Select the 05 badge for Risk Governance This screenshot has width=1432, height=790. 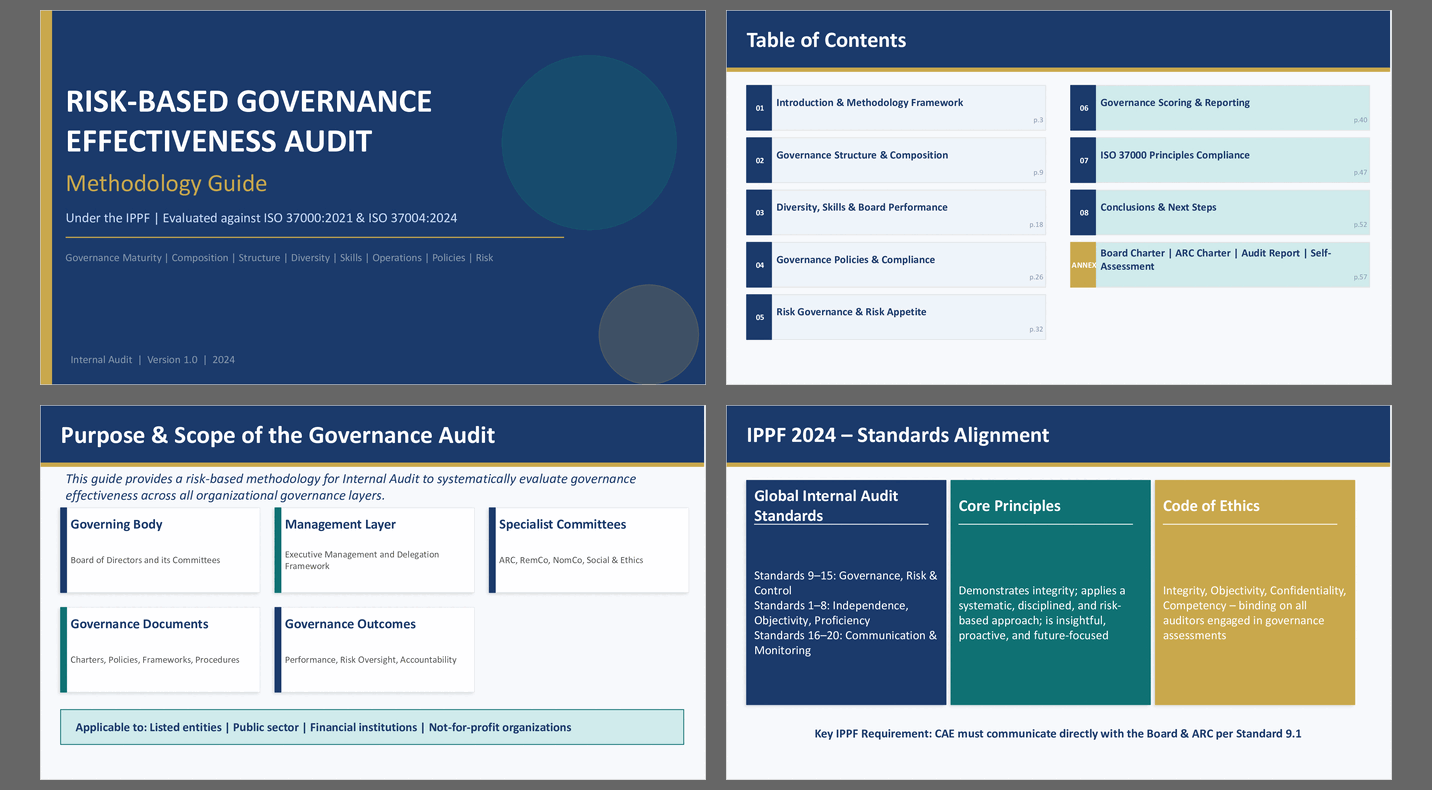pyautogui.click(x=759, y=317)
